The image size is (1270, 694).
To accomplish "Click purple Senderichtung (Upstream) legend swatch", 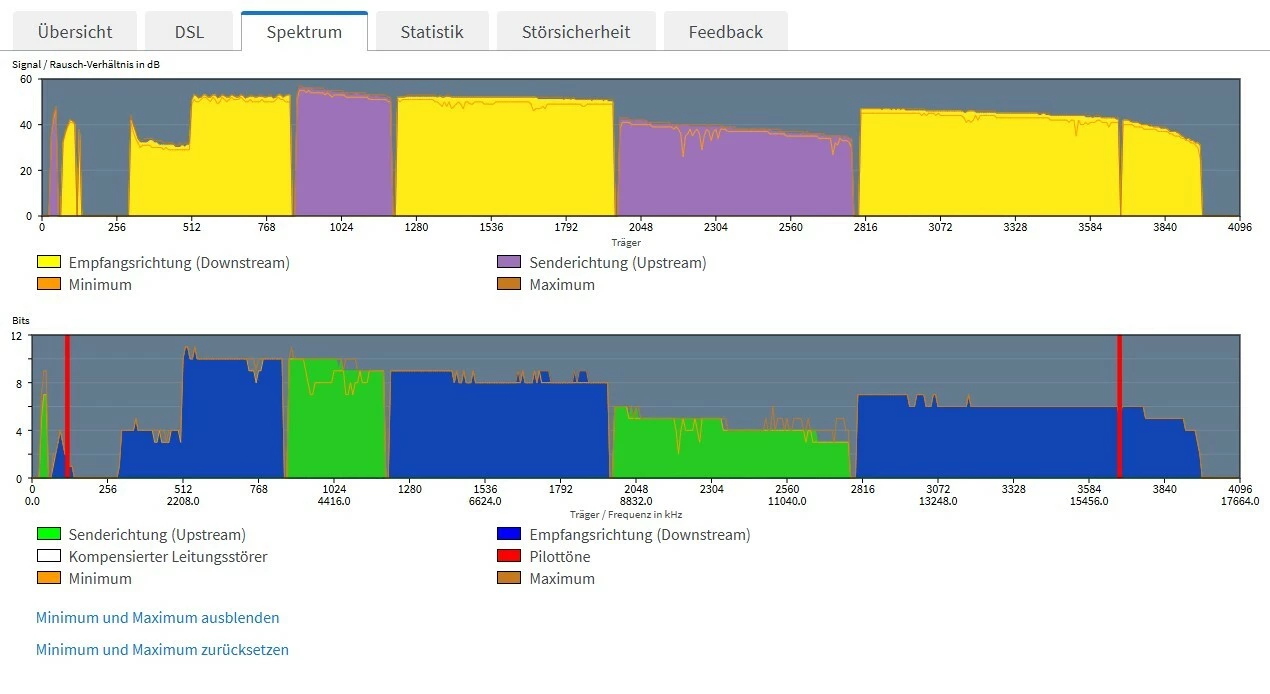I will click(509, 263).
